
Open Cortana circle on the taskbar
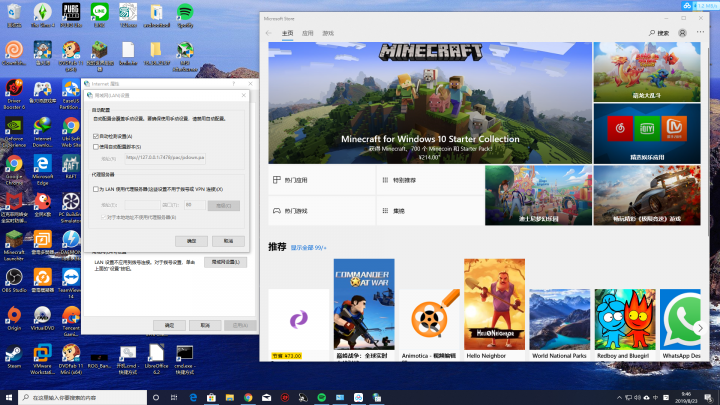[x=156, y=397]
